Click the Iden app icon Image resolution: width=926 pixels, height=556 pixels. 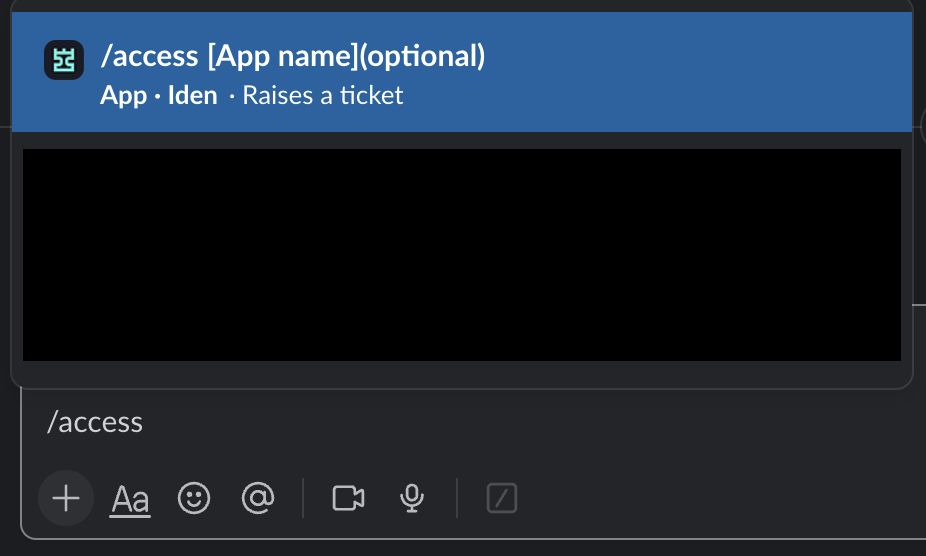64,60
